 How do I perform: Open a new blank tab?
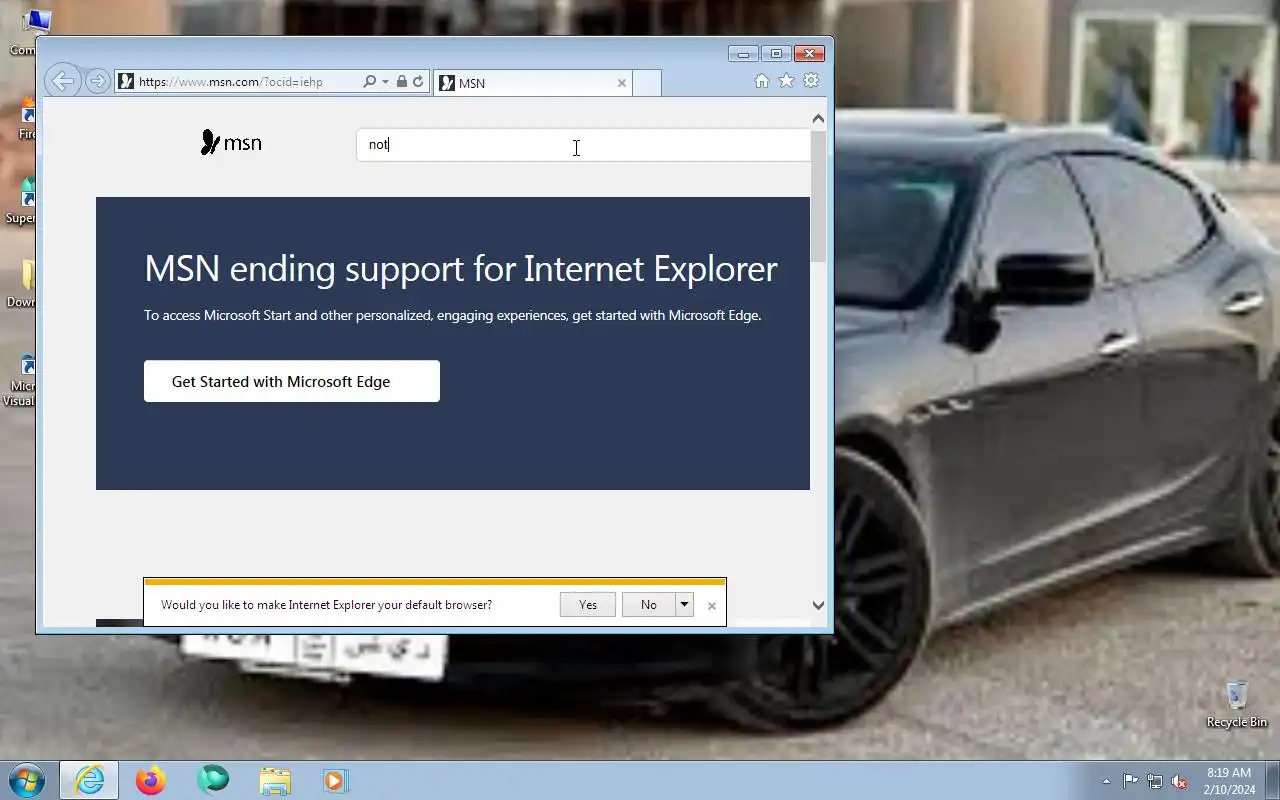pyautogui.click(x=647, y=83)
